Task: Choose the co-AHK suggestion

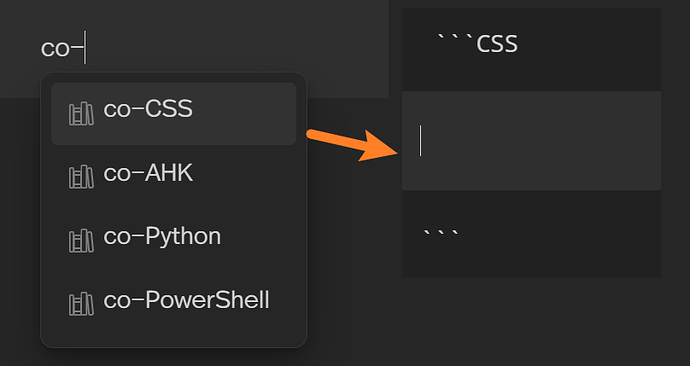Action: click(174, 177)
